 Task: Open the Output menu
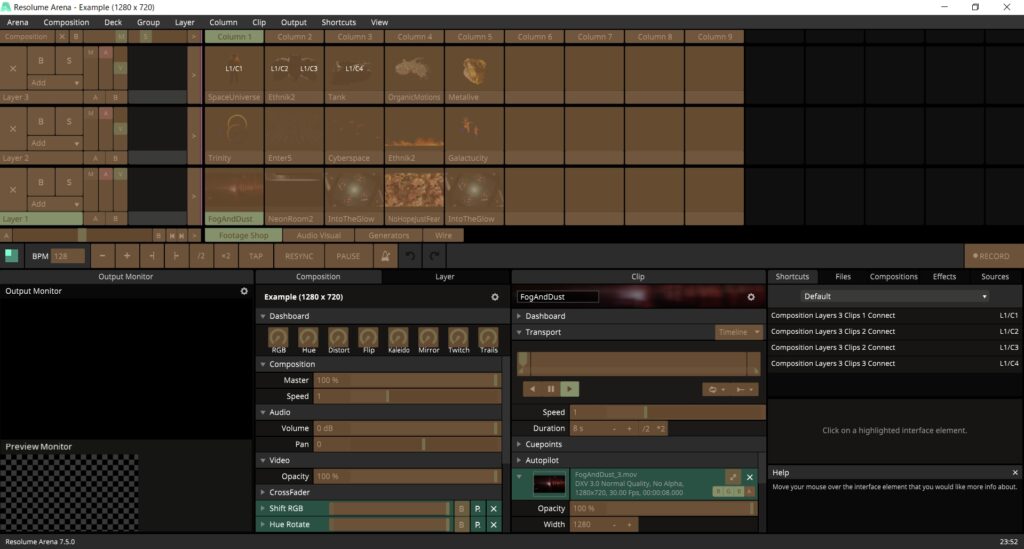[x=293, y=22]
